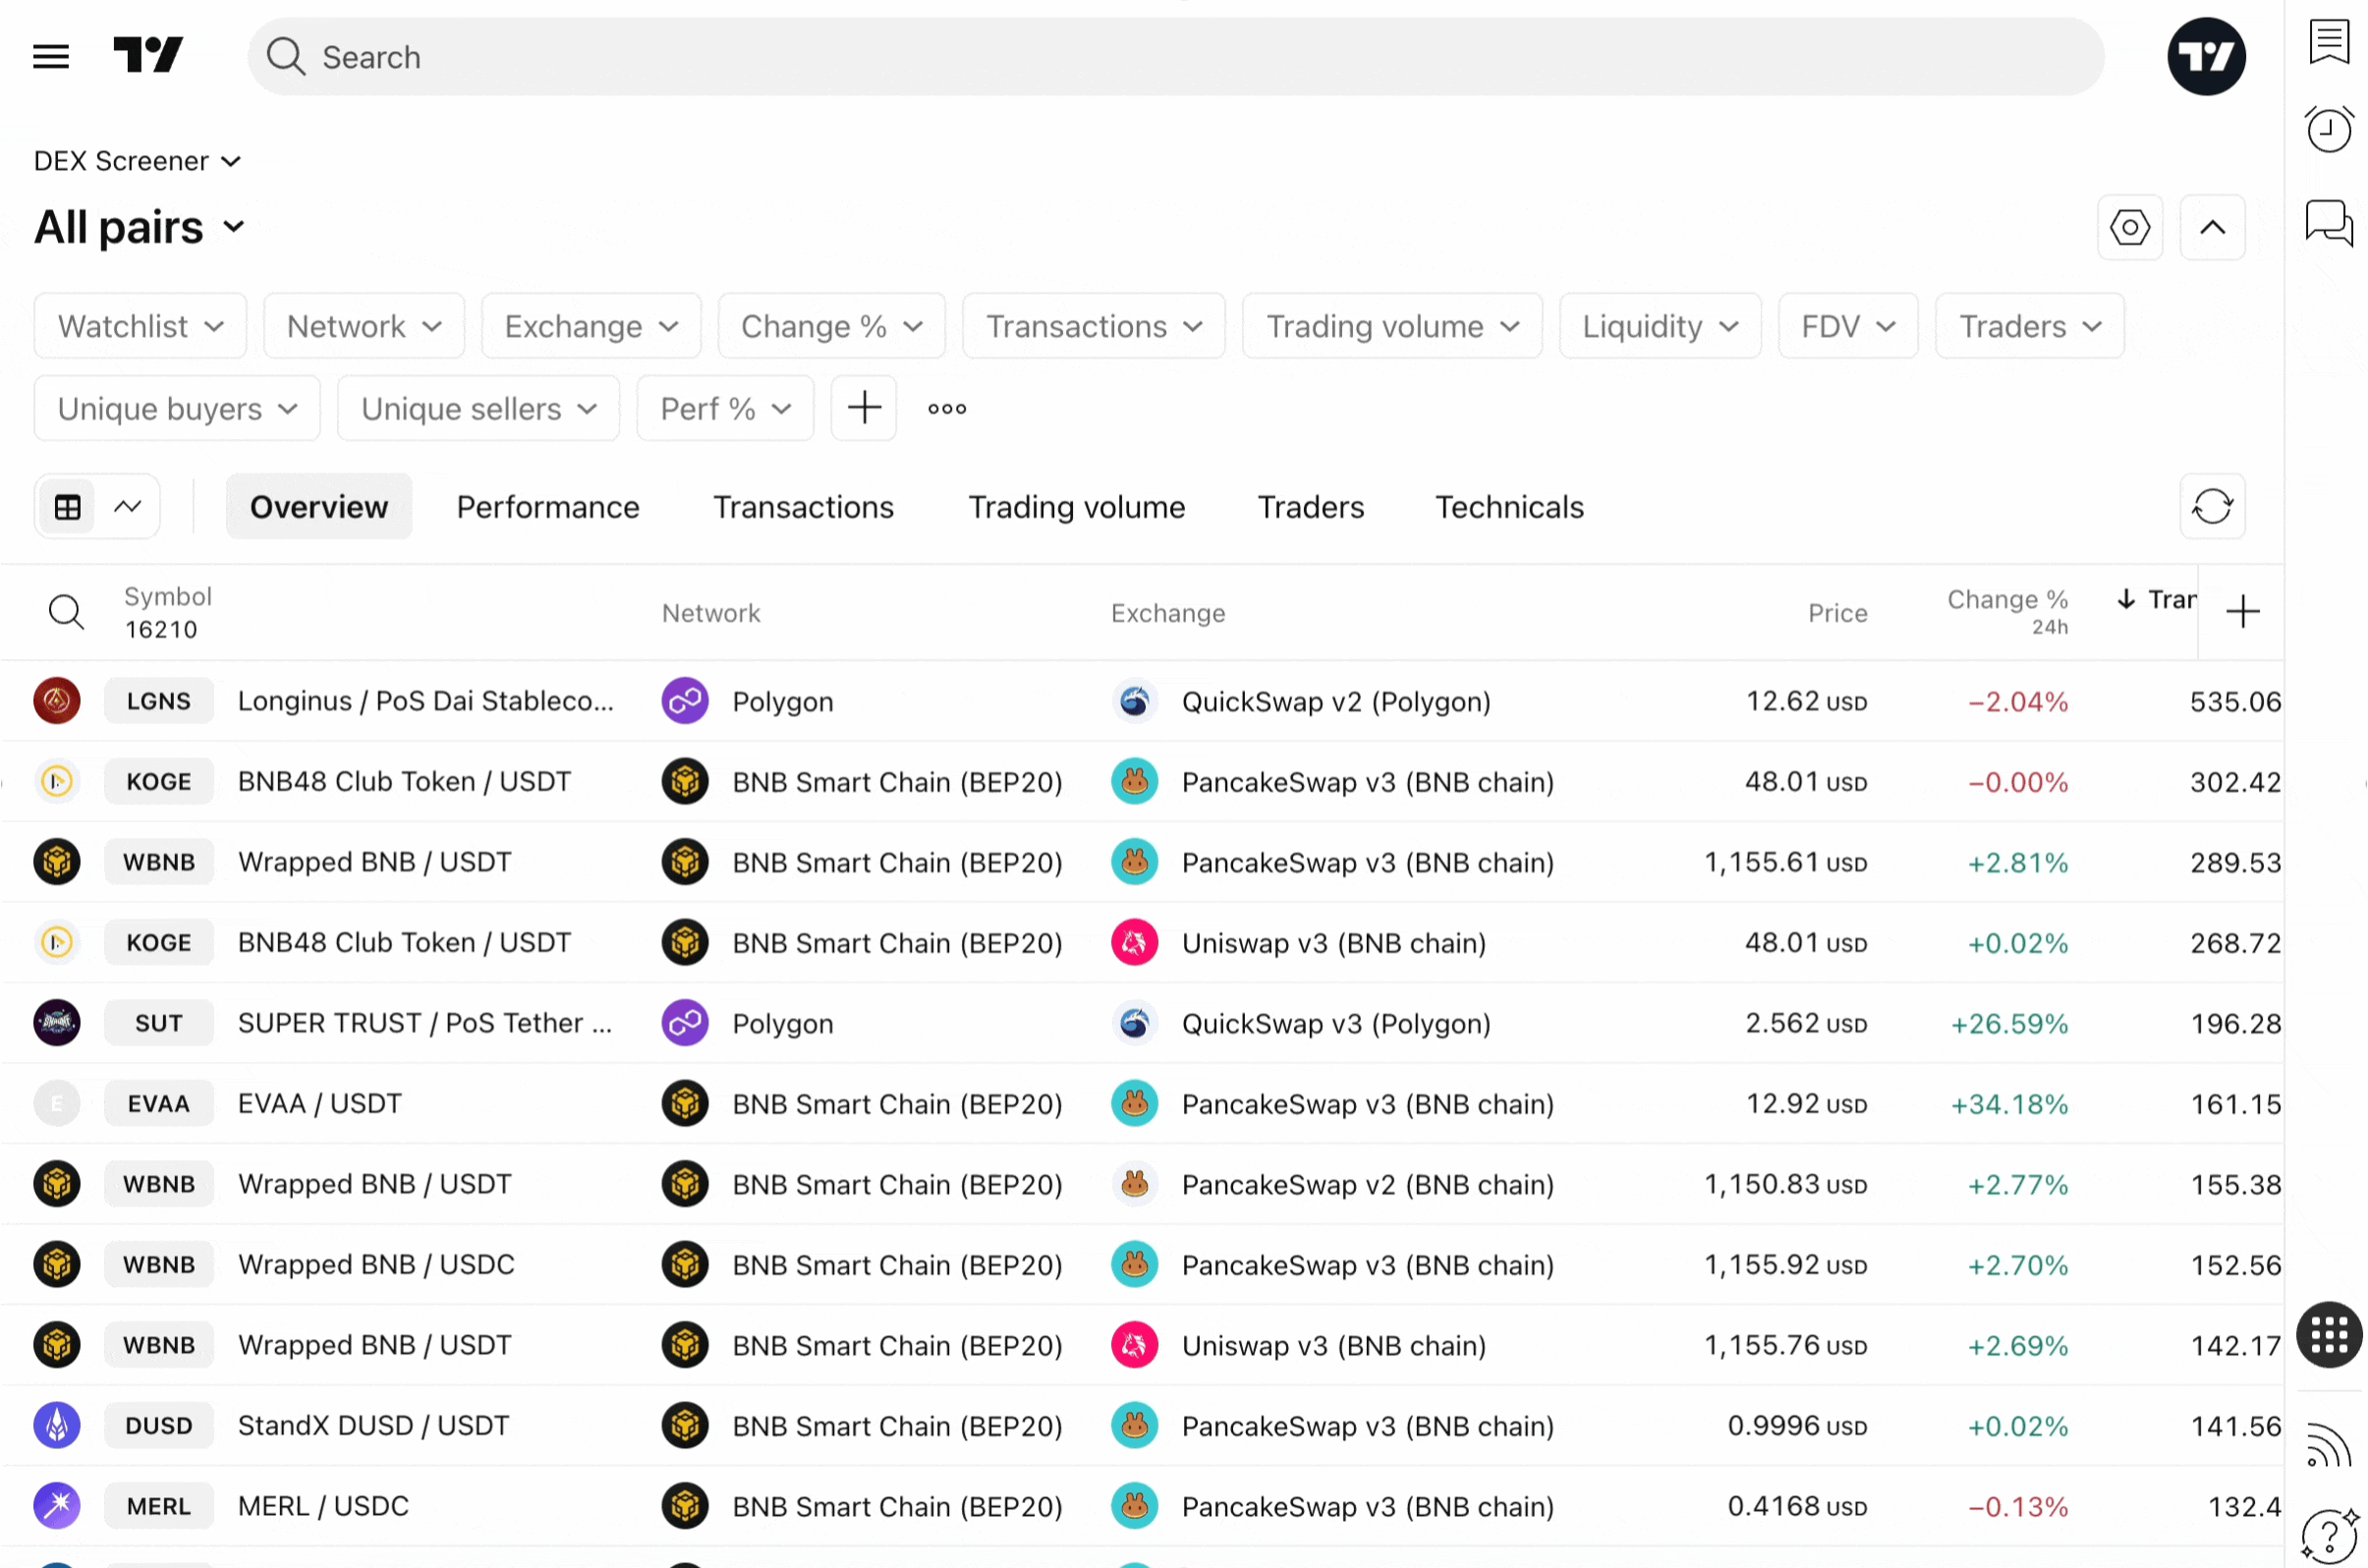Sort by the Change % 24h column
Viewport: 2368px width, 1568px height.
[2006, 611]
